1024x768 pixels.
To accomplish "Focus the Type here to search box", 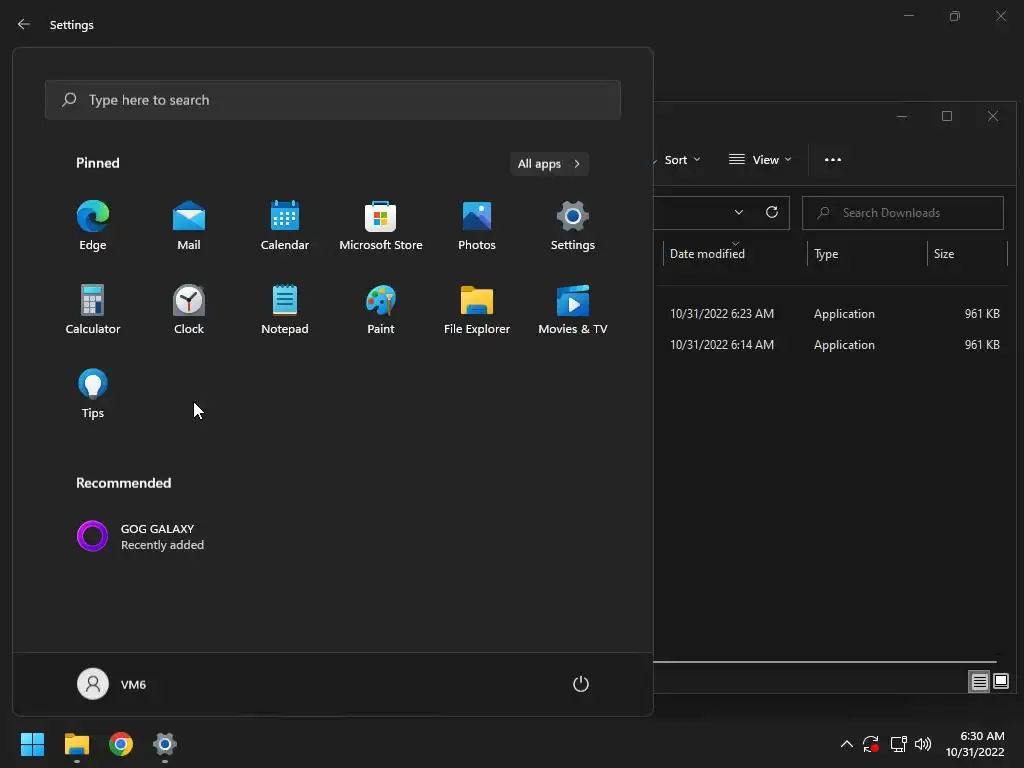I will pos(332,100).
